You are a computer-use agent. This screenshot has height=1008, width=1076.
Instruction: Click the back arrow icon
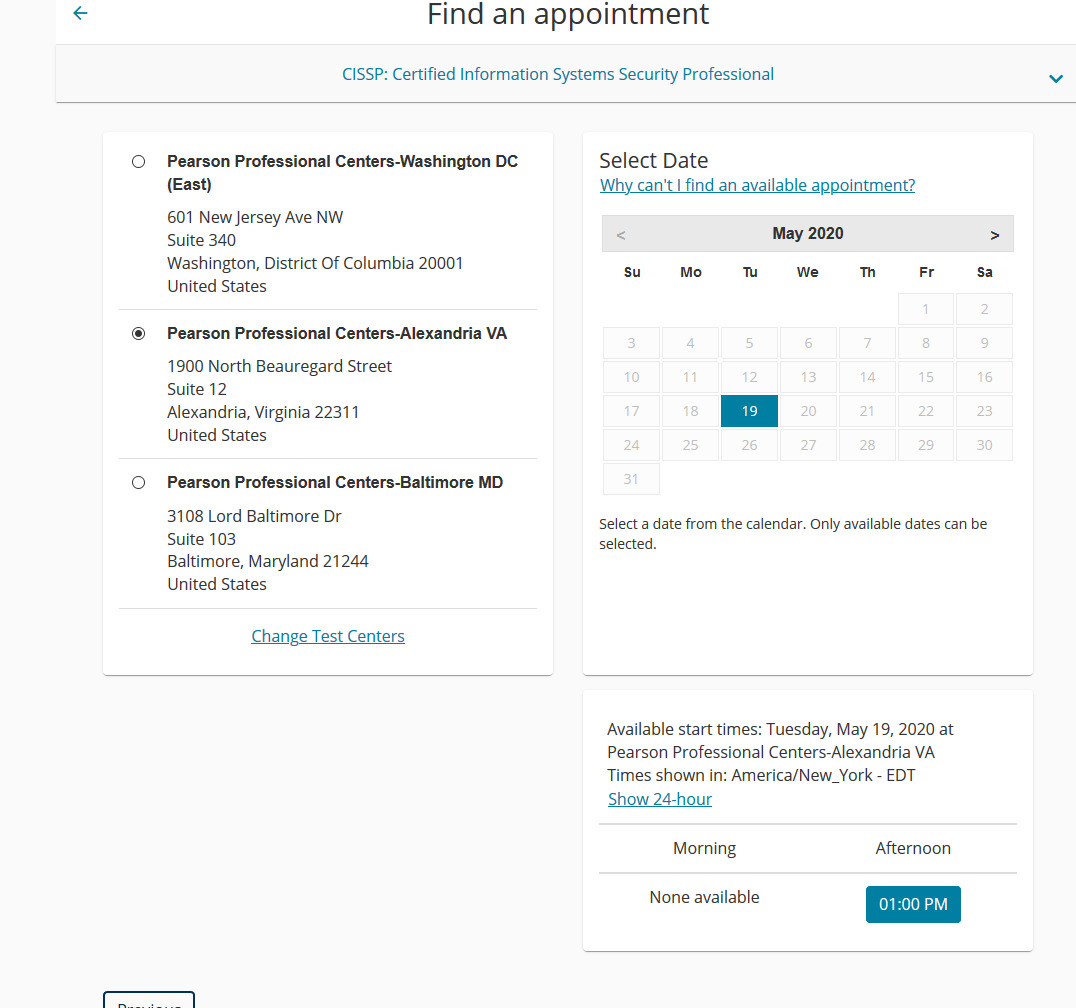[x=81, y=13]
